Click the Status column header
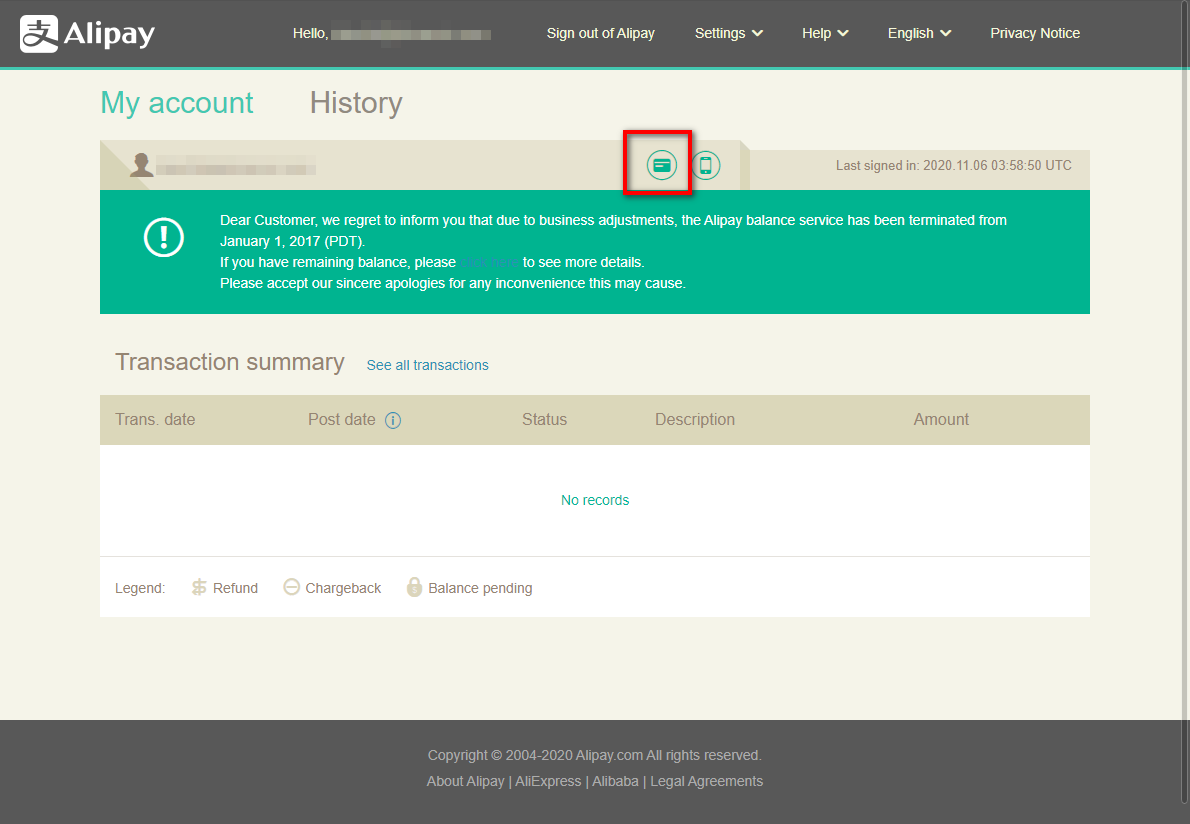The width and height of the screenshot is (1190, 824). [544, 420]
